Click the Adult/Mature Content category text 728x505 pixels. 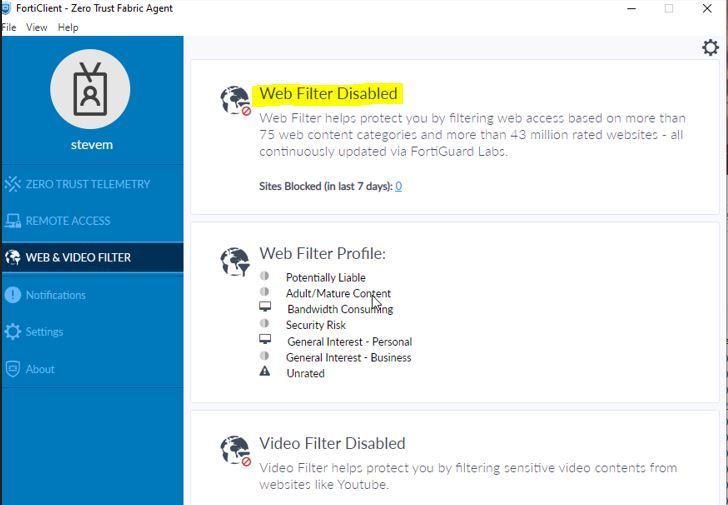pos(338,293)
